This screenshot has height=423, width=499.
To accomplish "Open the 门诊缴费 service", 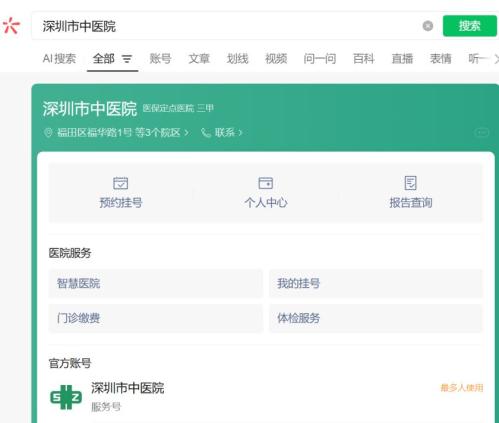I will pos(155,318).
